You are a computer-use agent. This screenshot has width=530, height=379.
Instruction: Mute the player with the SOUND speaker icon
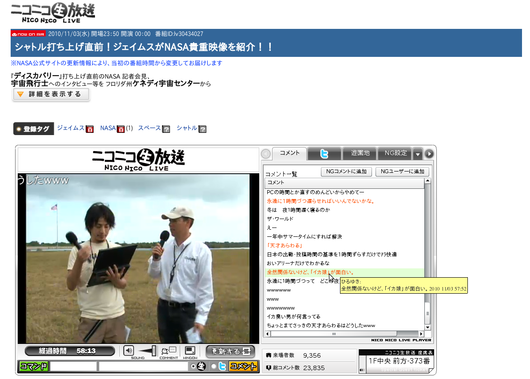click(x=128, y=351)
